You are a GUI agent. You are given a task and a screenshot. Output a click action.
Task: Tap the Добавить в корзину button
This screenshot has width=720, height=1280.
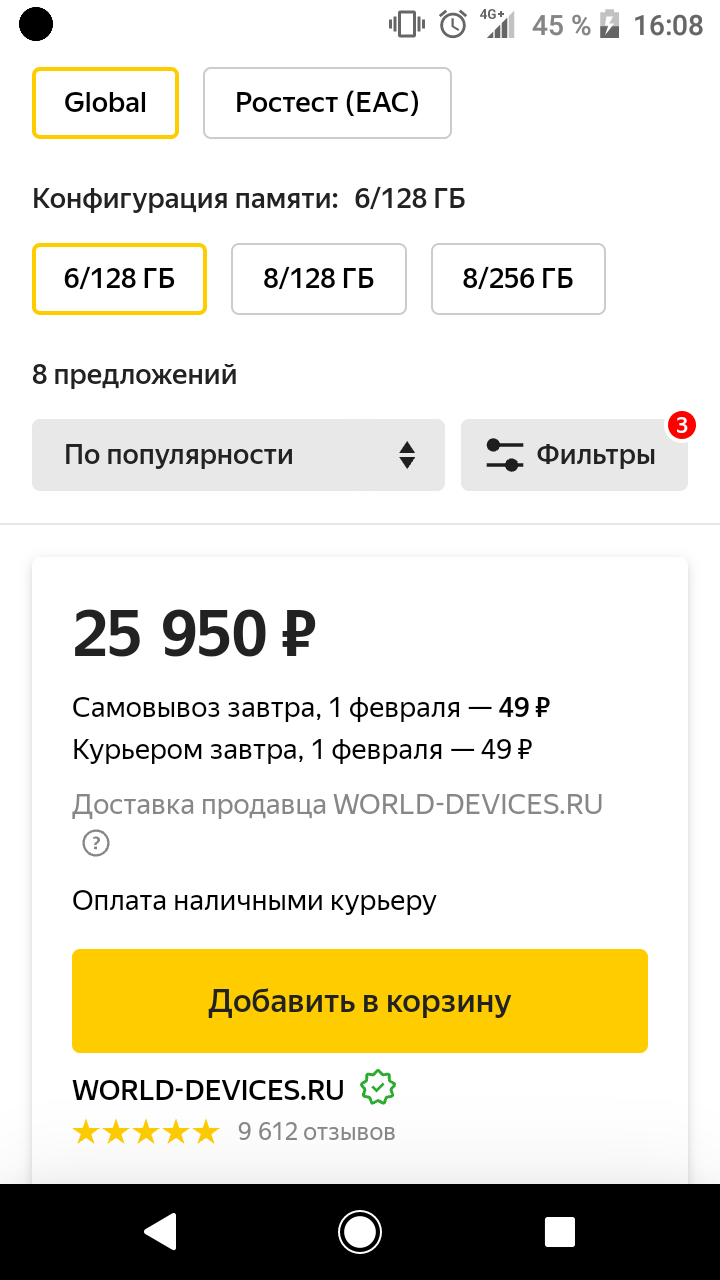360,1001
